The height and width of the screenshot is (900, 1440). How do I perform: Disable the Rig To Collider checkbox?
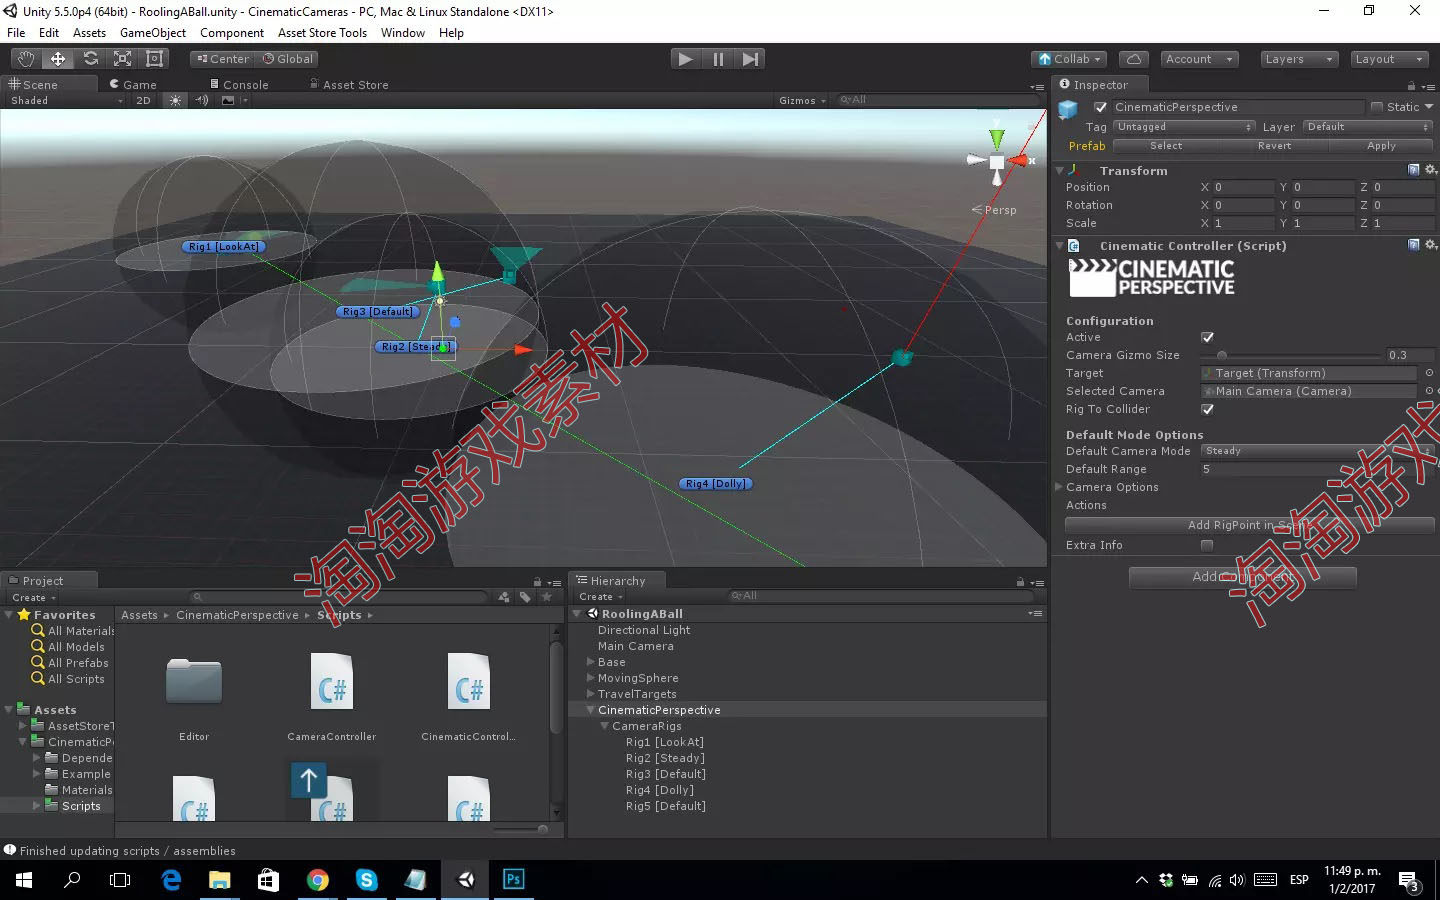click(x=1207, y=409)
